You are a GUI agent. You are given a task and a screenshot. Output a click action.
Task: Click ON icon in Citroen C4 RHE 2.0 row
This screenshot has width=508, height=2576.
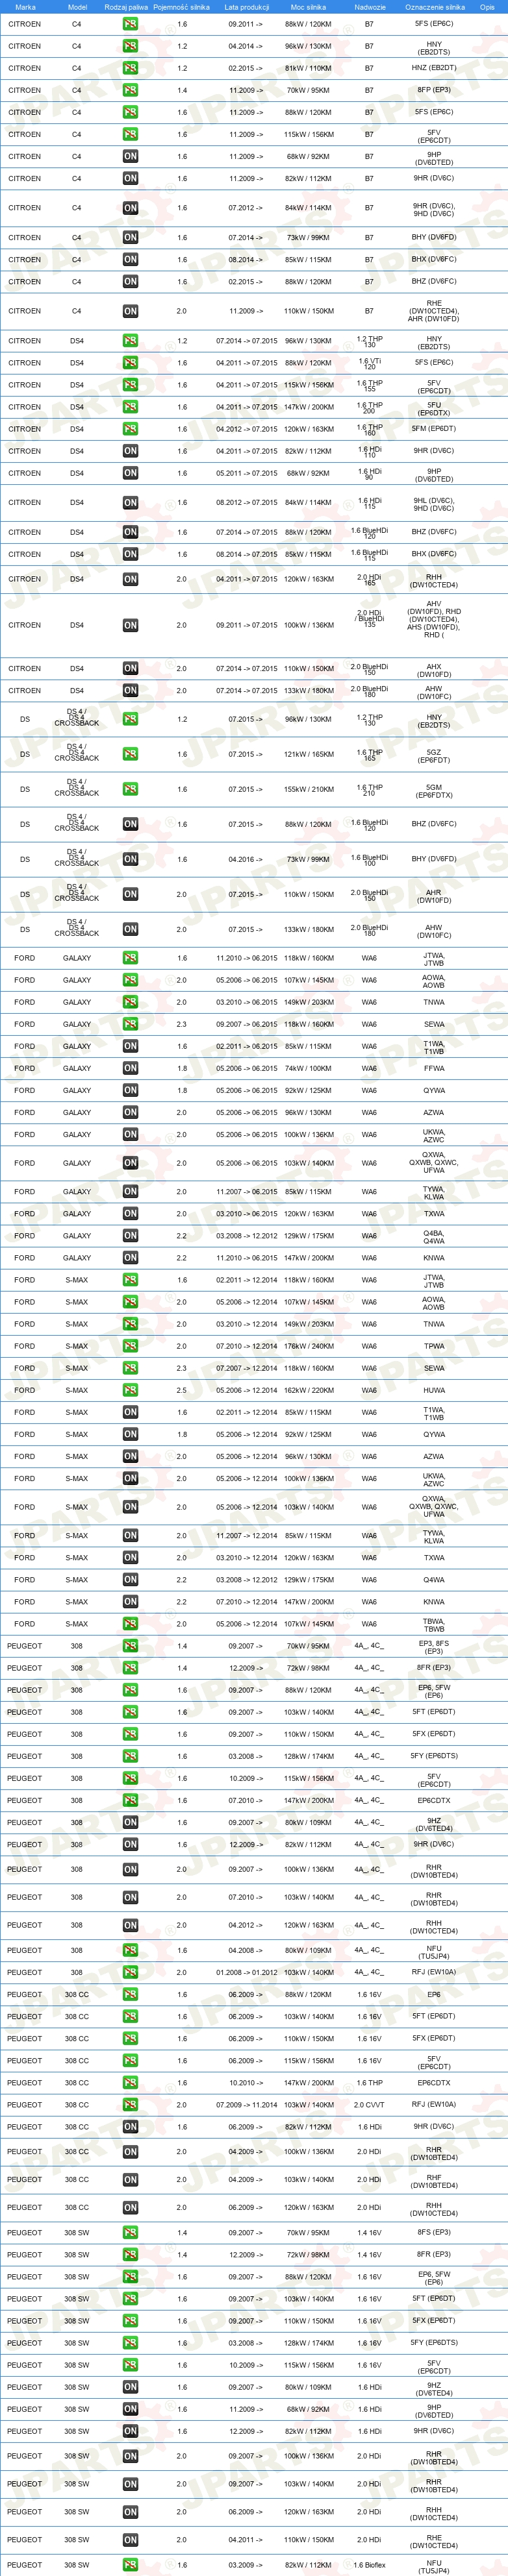pos(130,311)
